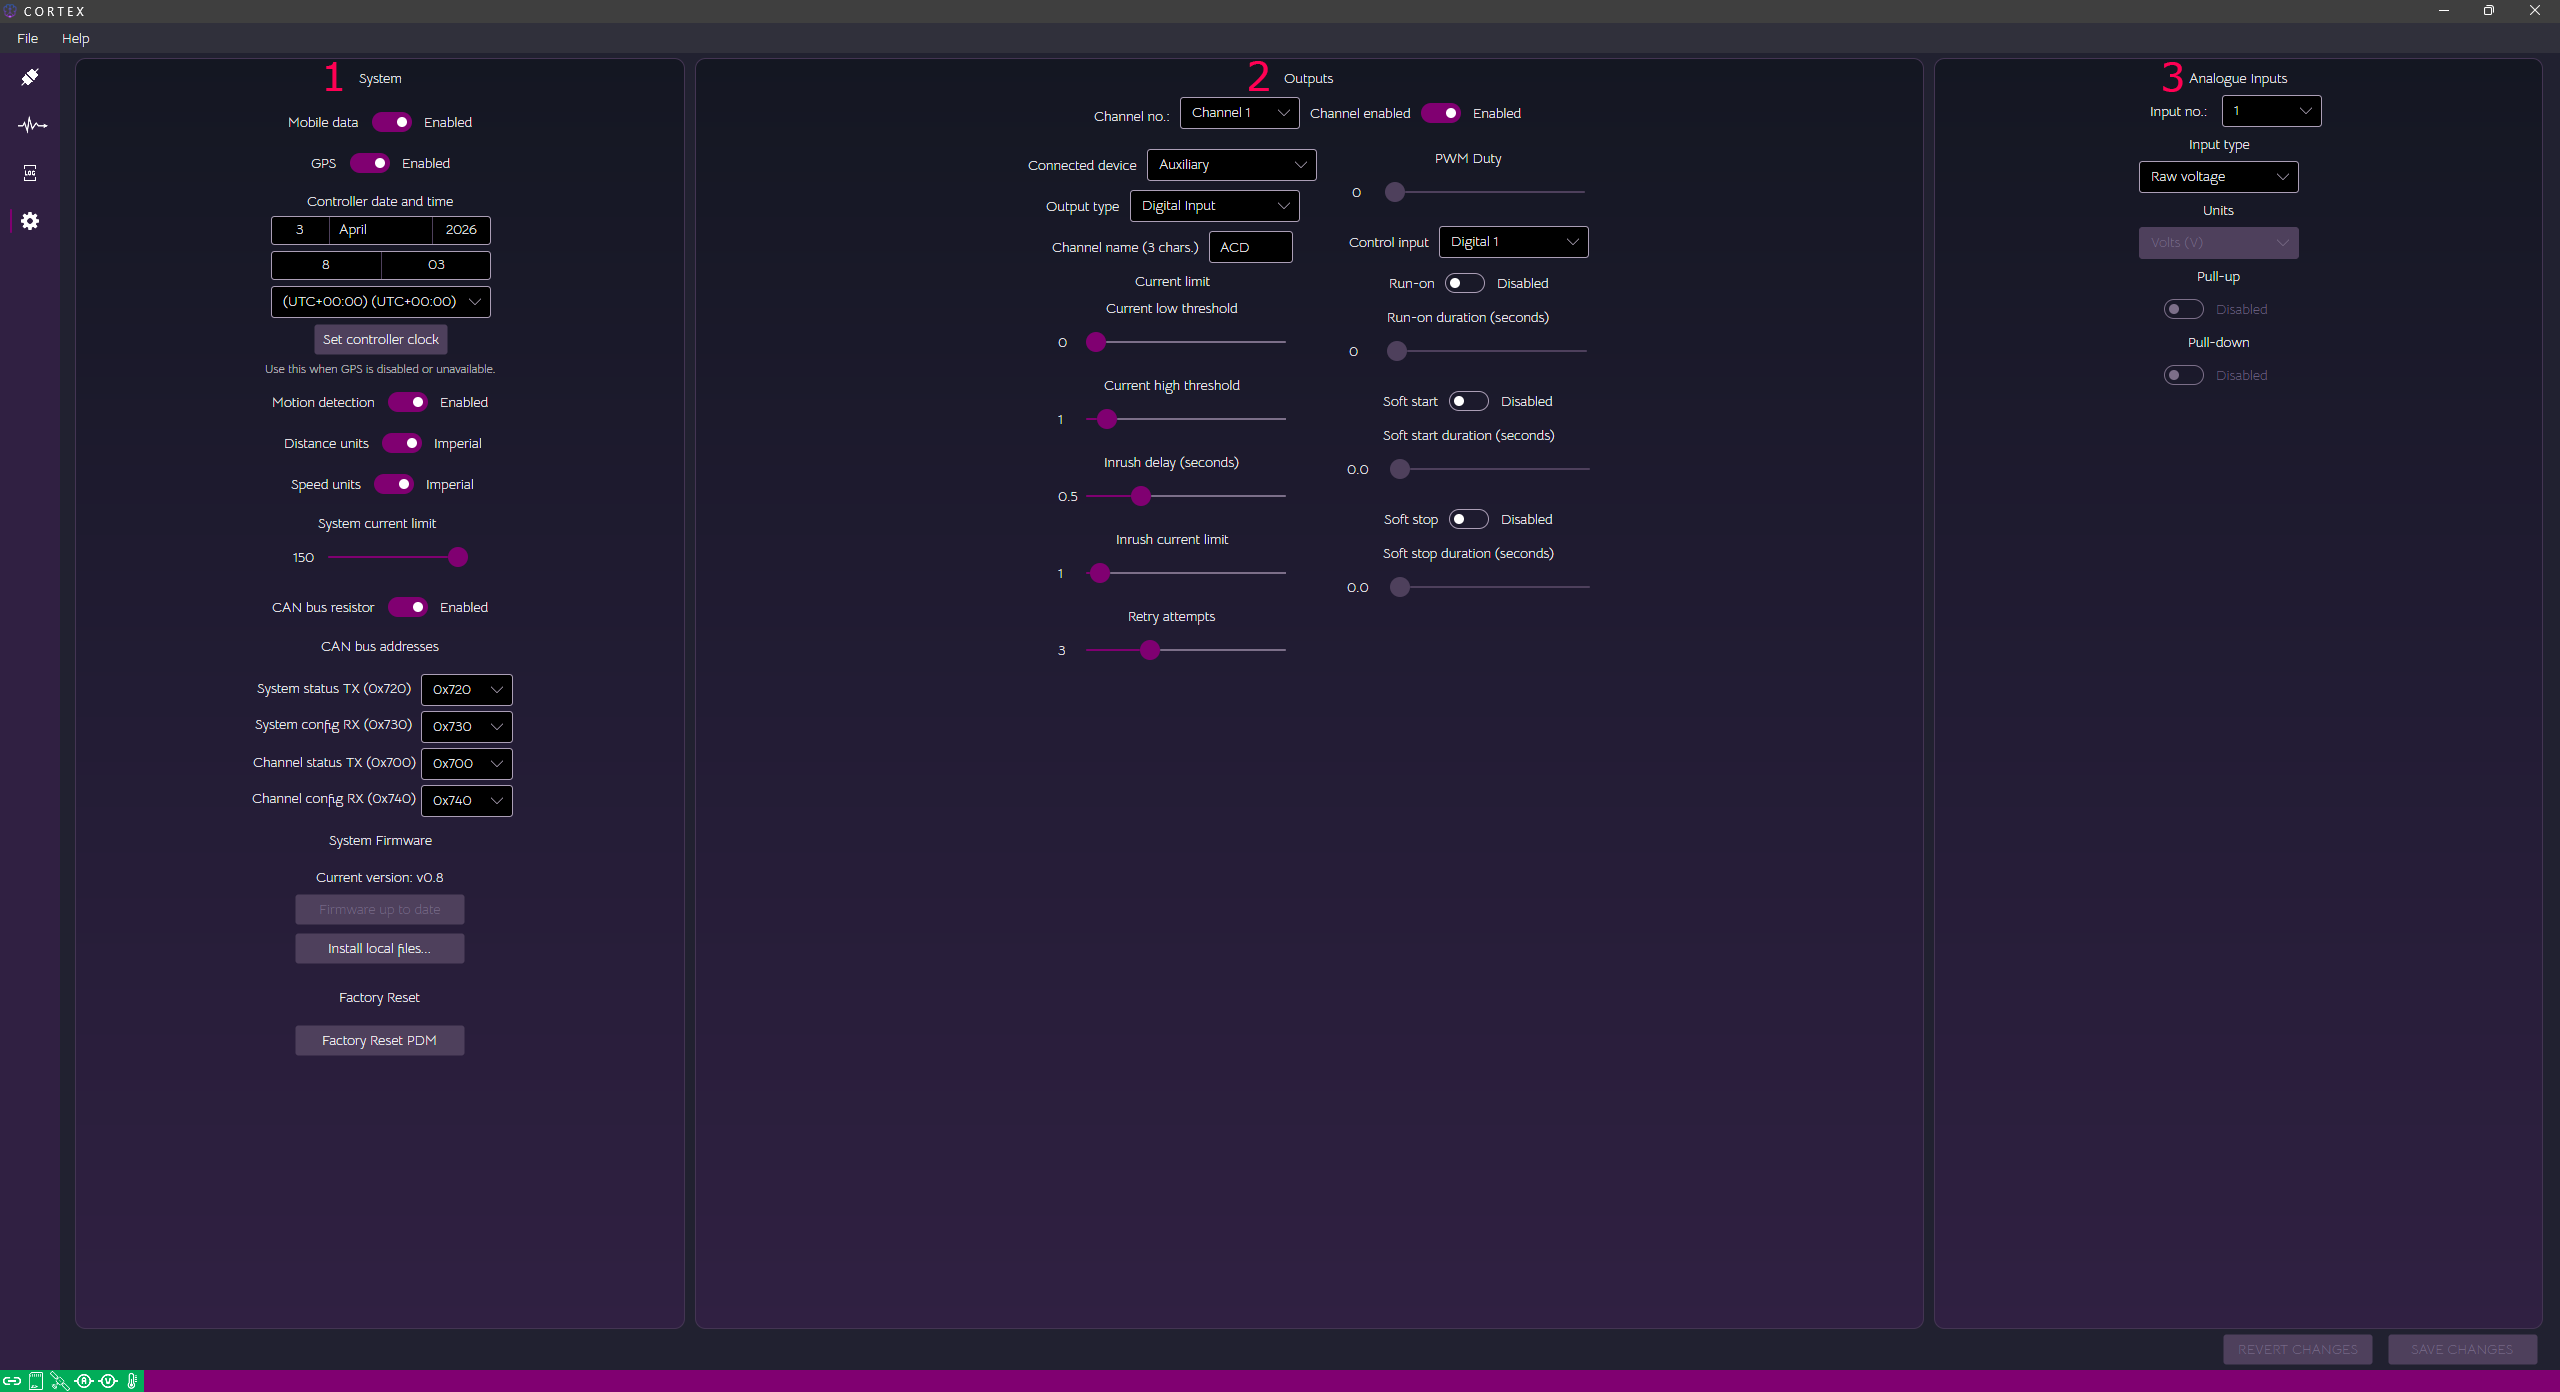2560x1392 pixels.
Task: Toggle Motion detection off
Action: click(408, 401)
